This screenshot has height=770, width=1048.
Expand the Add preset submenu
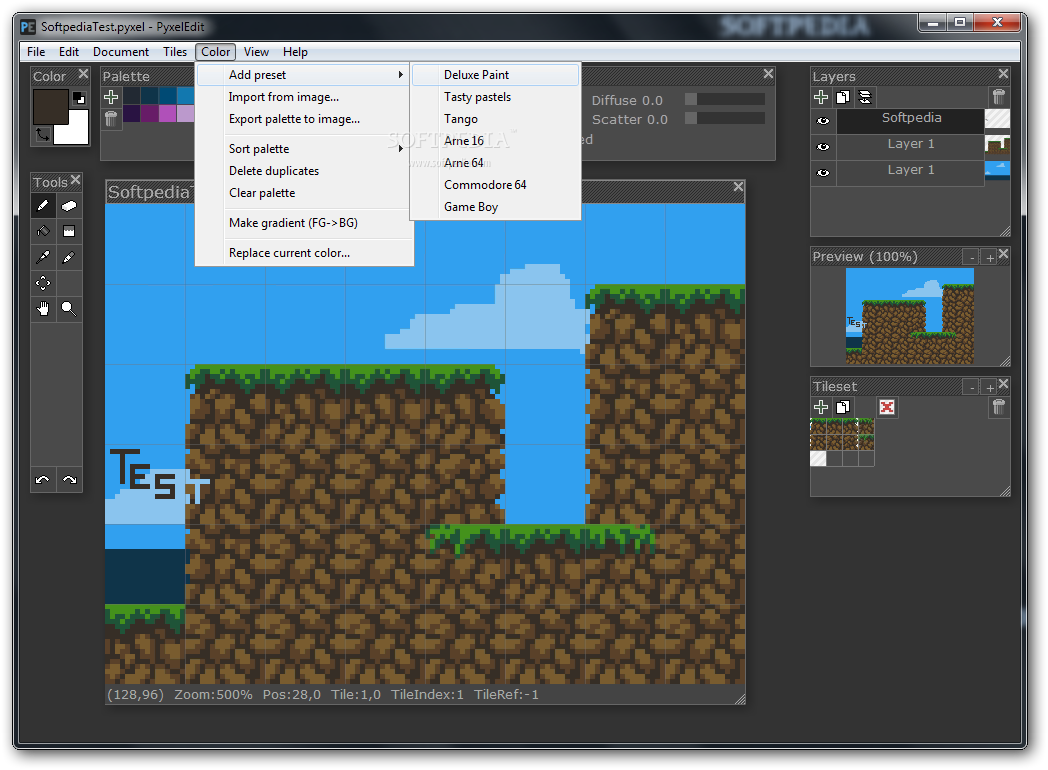[303, 75]
